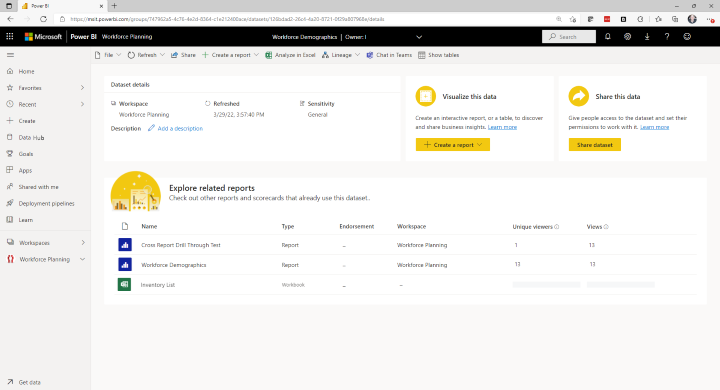Sort by the Endorsement column header
Screen dimensions: 720x390
357,226
